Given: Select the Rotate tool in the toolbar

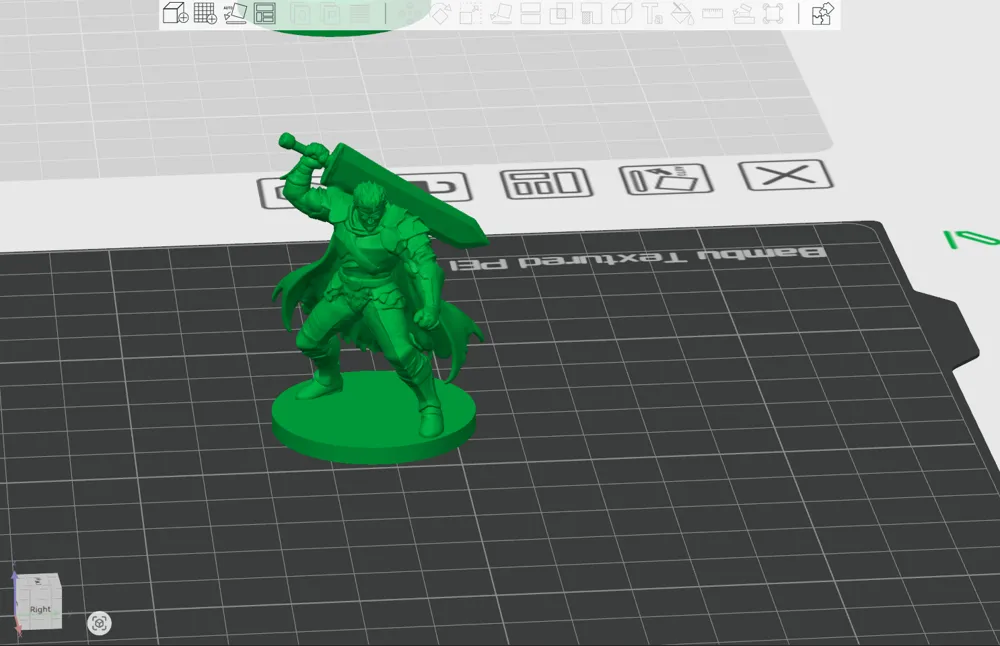Looking at the screenshot, I should tap(440, 13).
